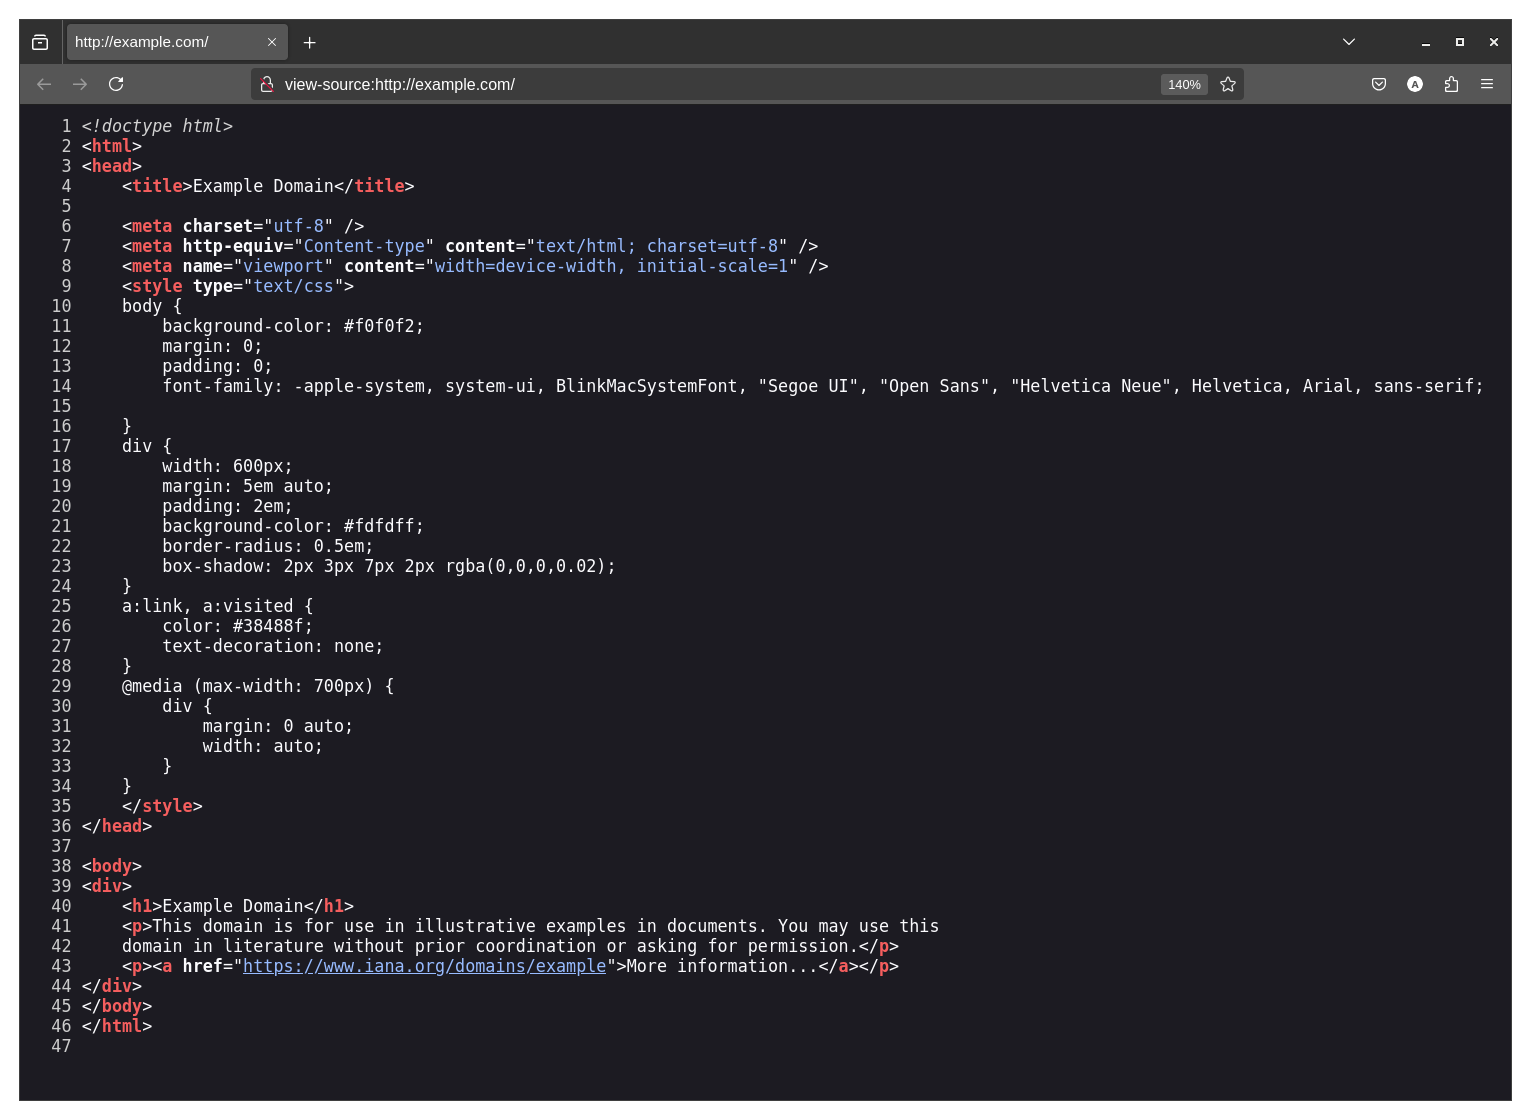Click 'More information...' text in source

tap(722, 966)
